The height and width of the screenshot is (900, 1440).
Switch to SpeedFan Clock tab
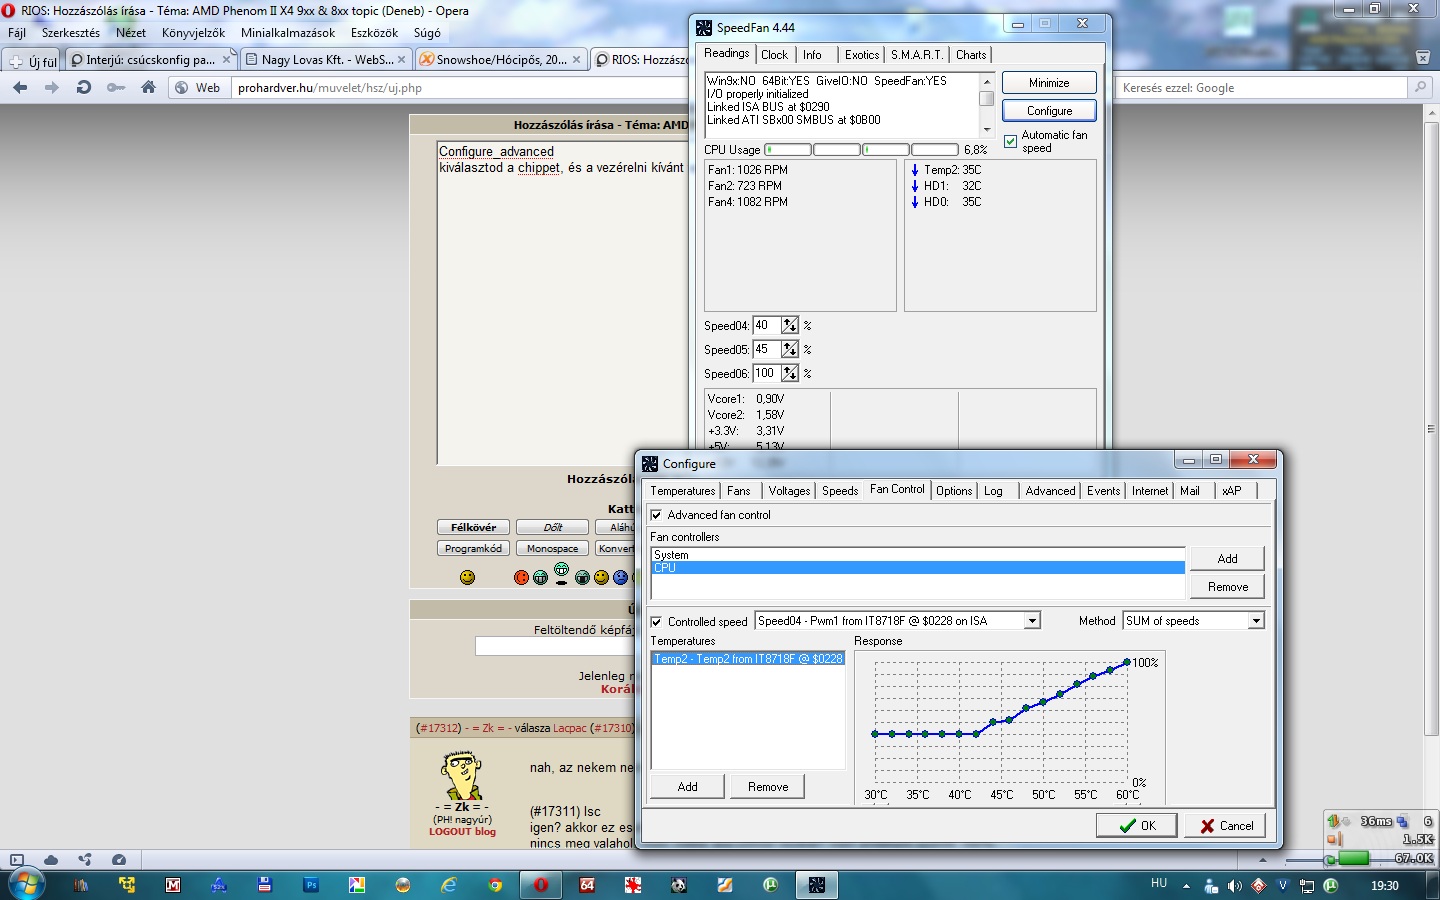tap(775, 55)
